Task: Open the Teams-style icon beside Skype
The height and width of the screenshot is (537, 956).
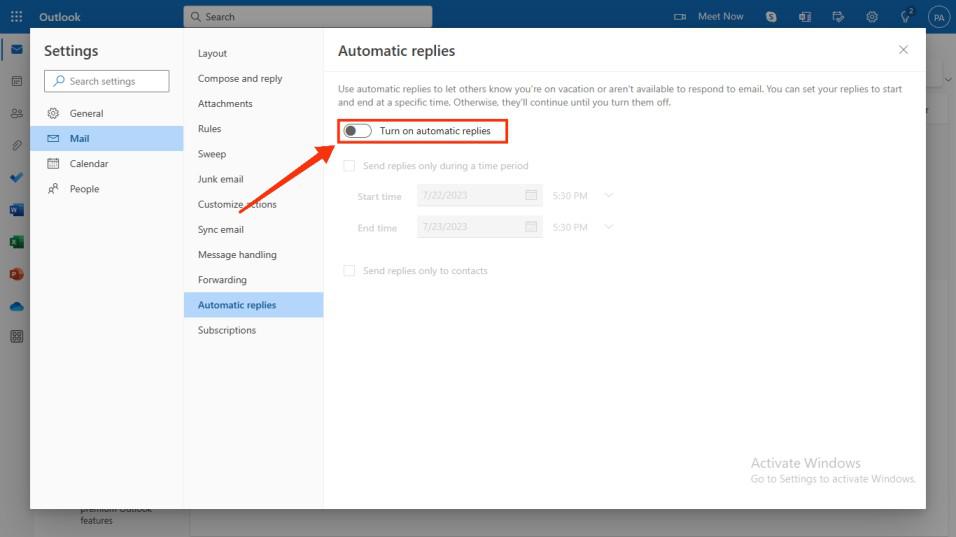Action: coord(805,16)
